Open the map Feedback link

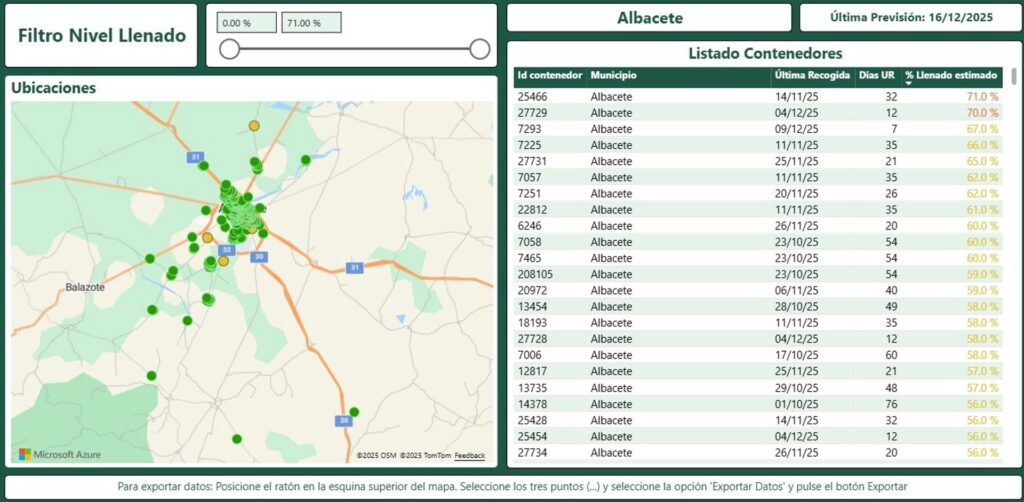[469, 456]
